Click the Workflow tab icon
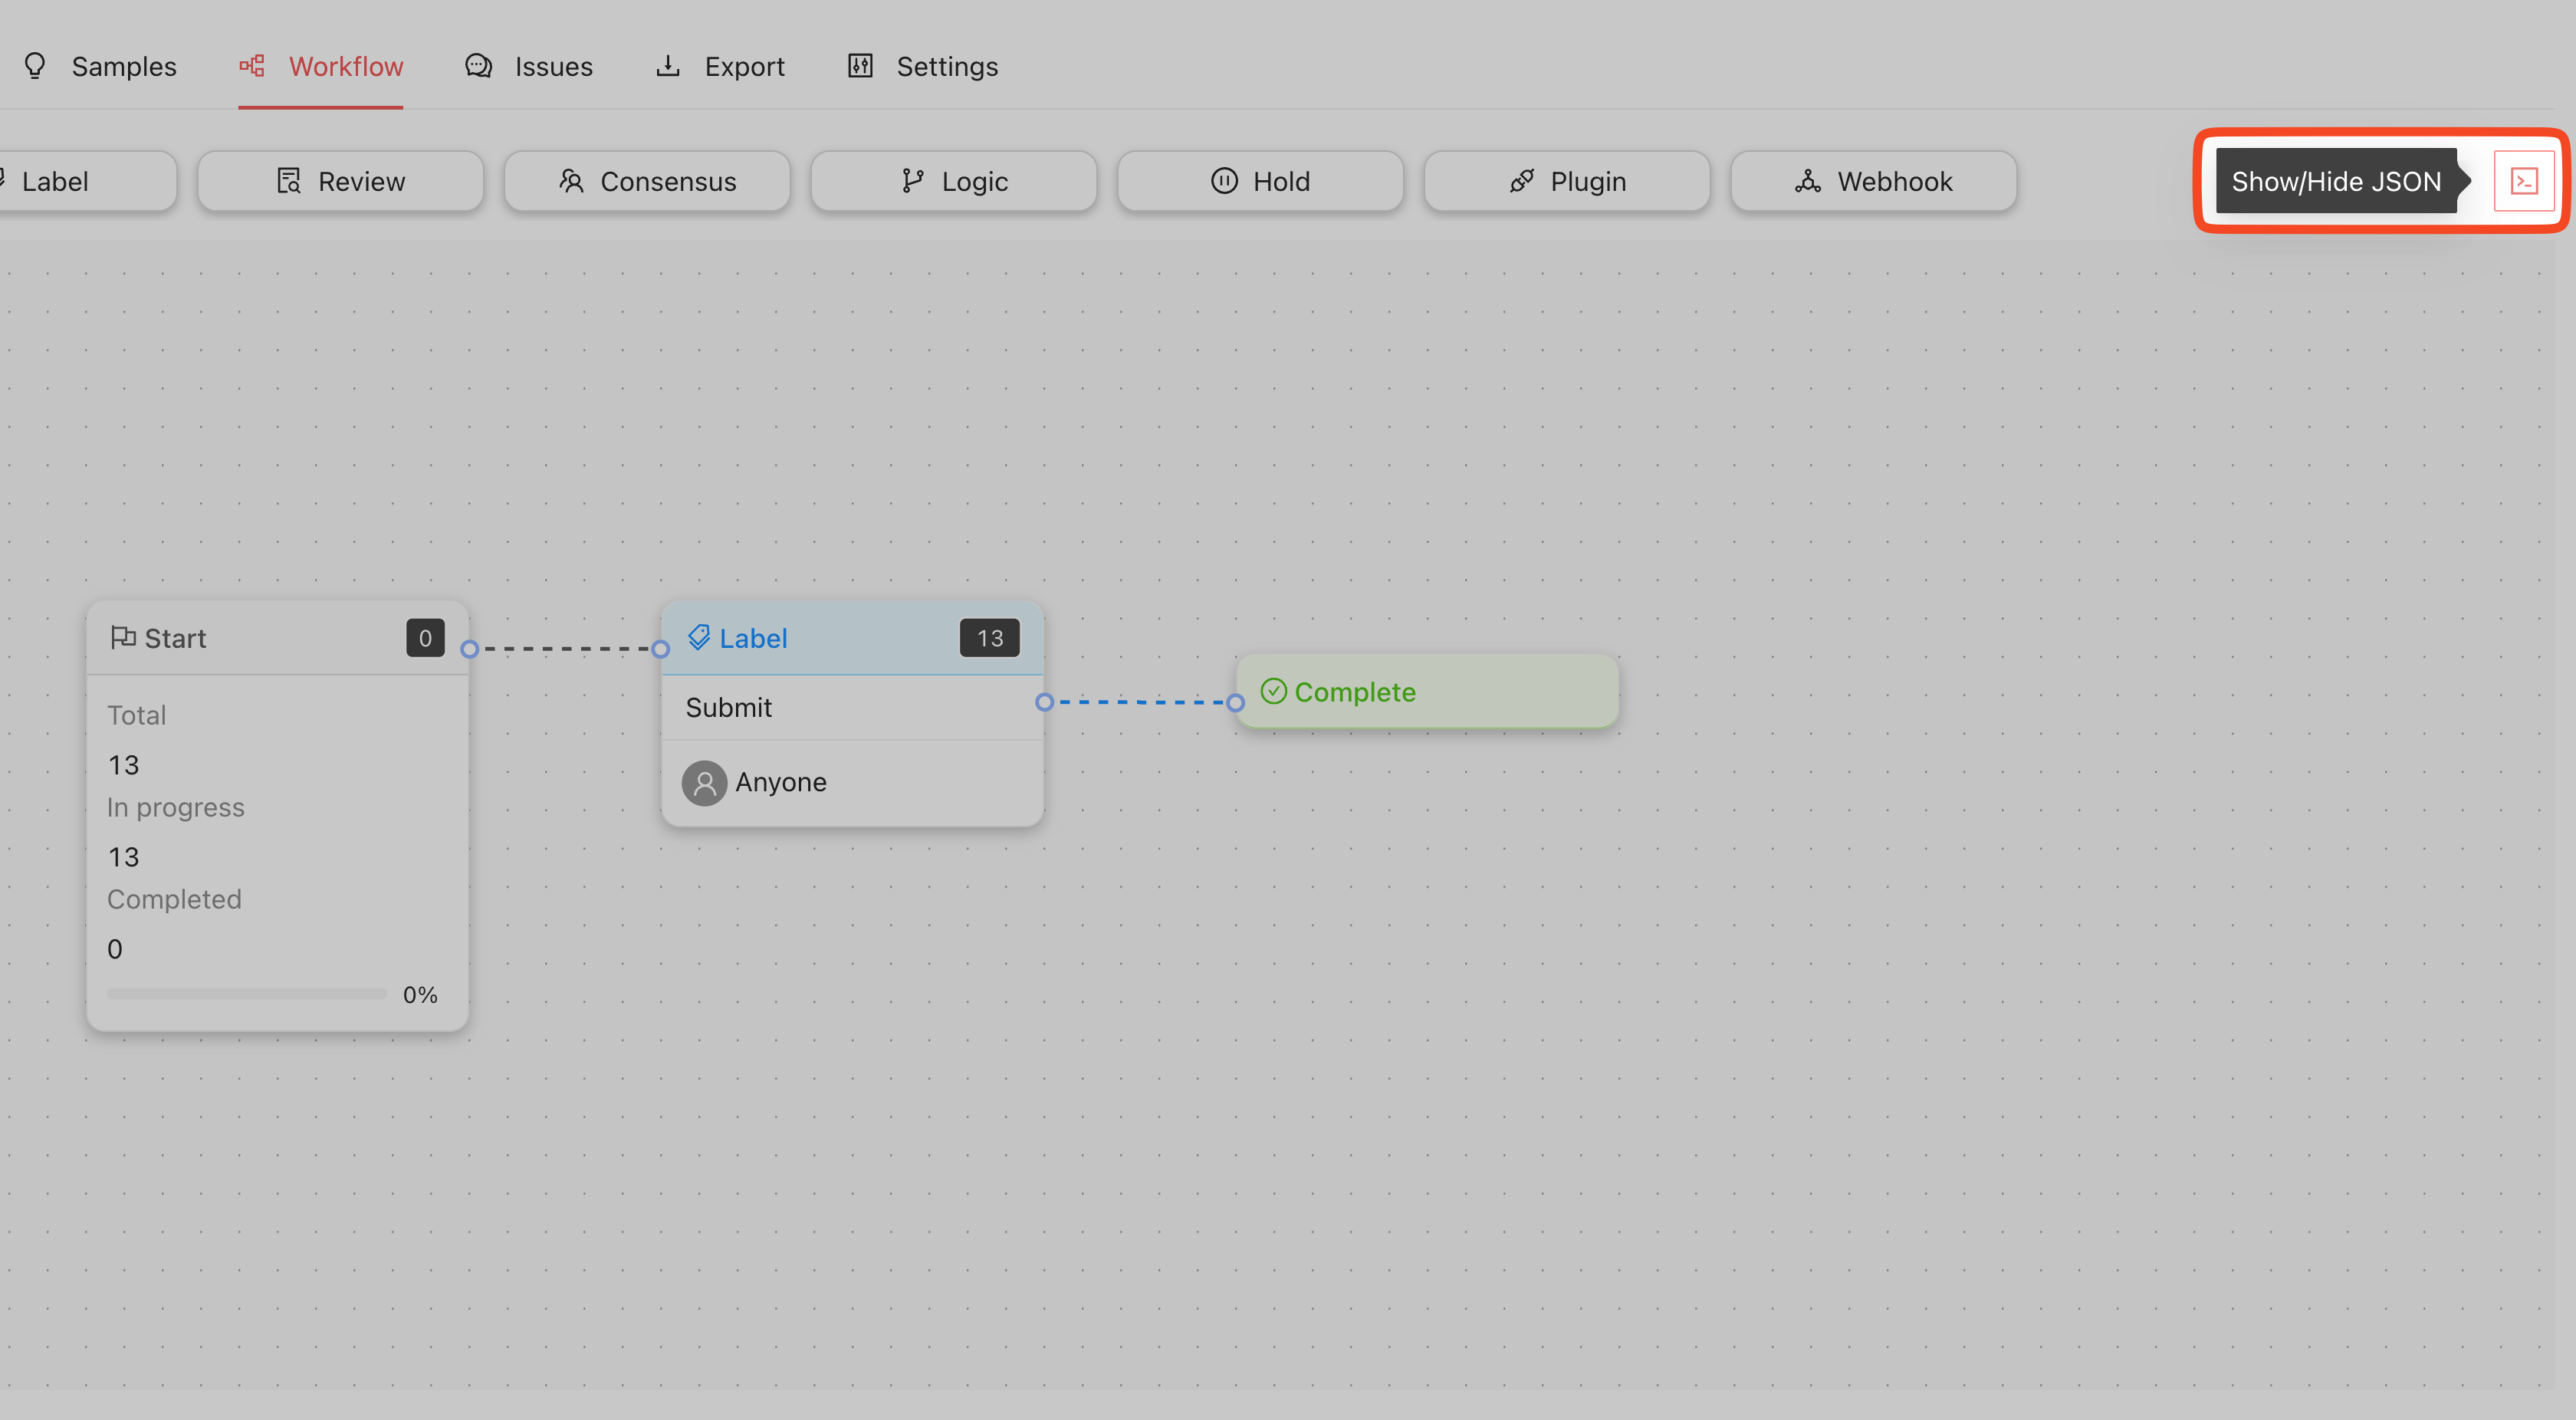Viewport: 2576px width, 1420px height. click(x=252, y=66)
